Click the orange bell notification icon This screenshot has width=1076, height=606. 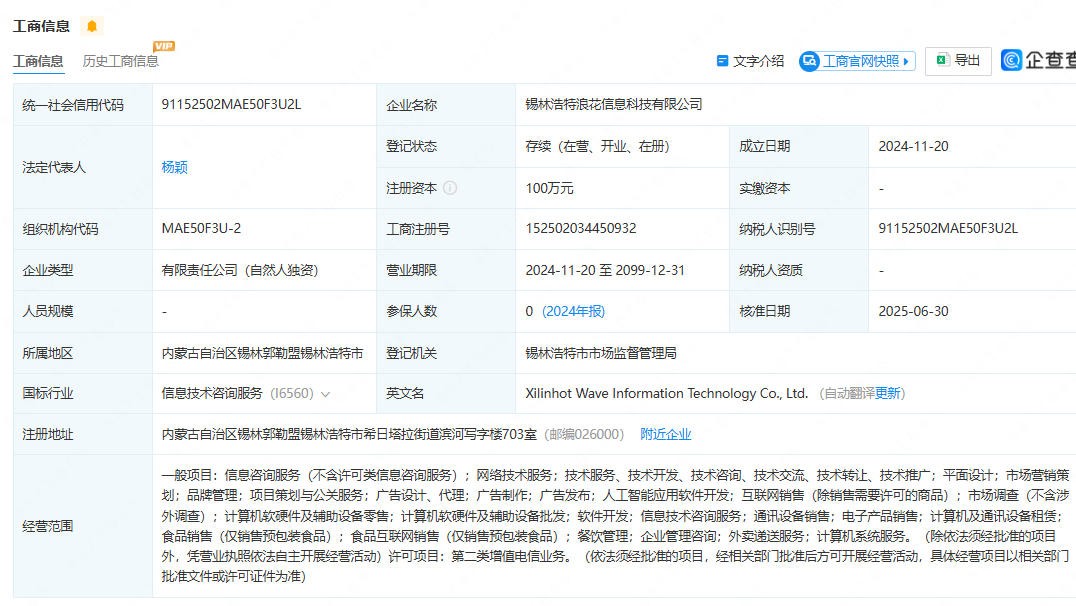[92, 26]
